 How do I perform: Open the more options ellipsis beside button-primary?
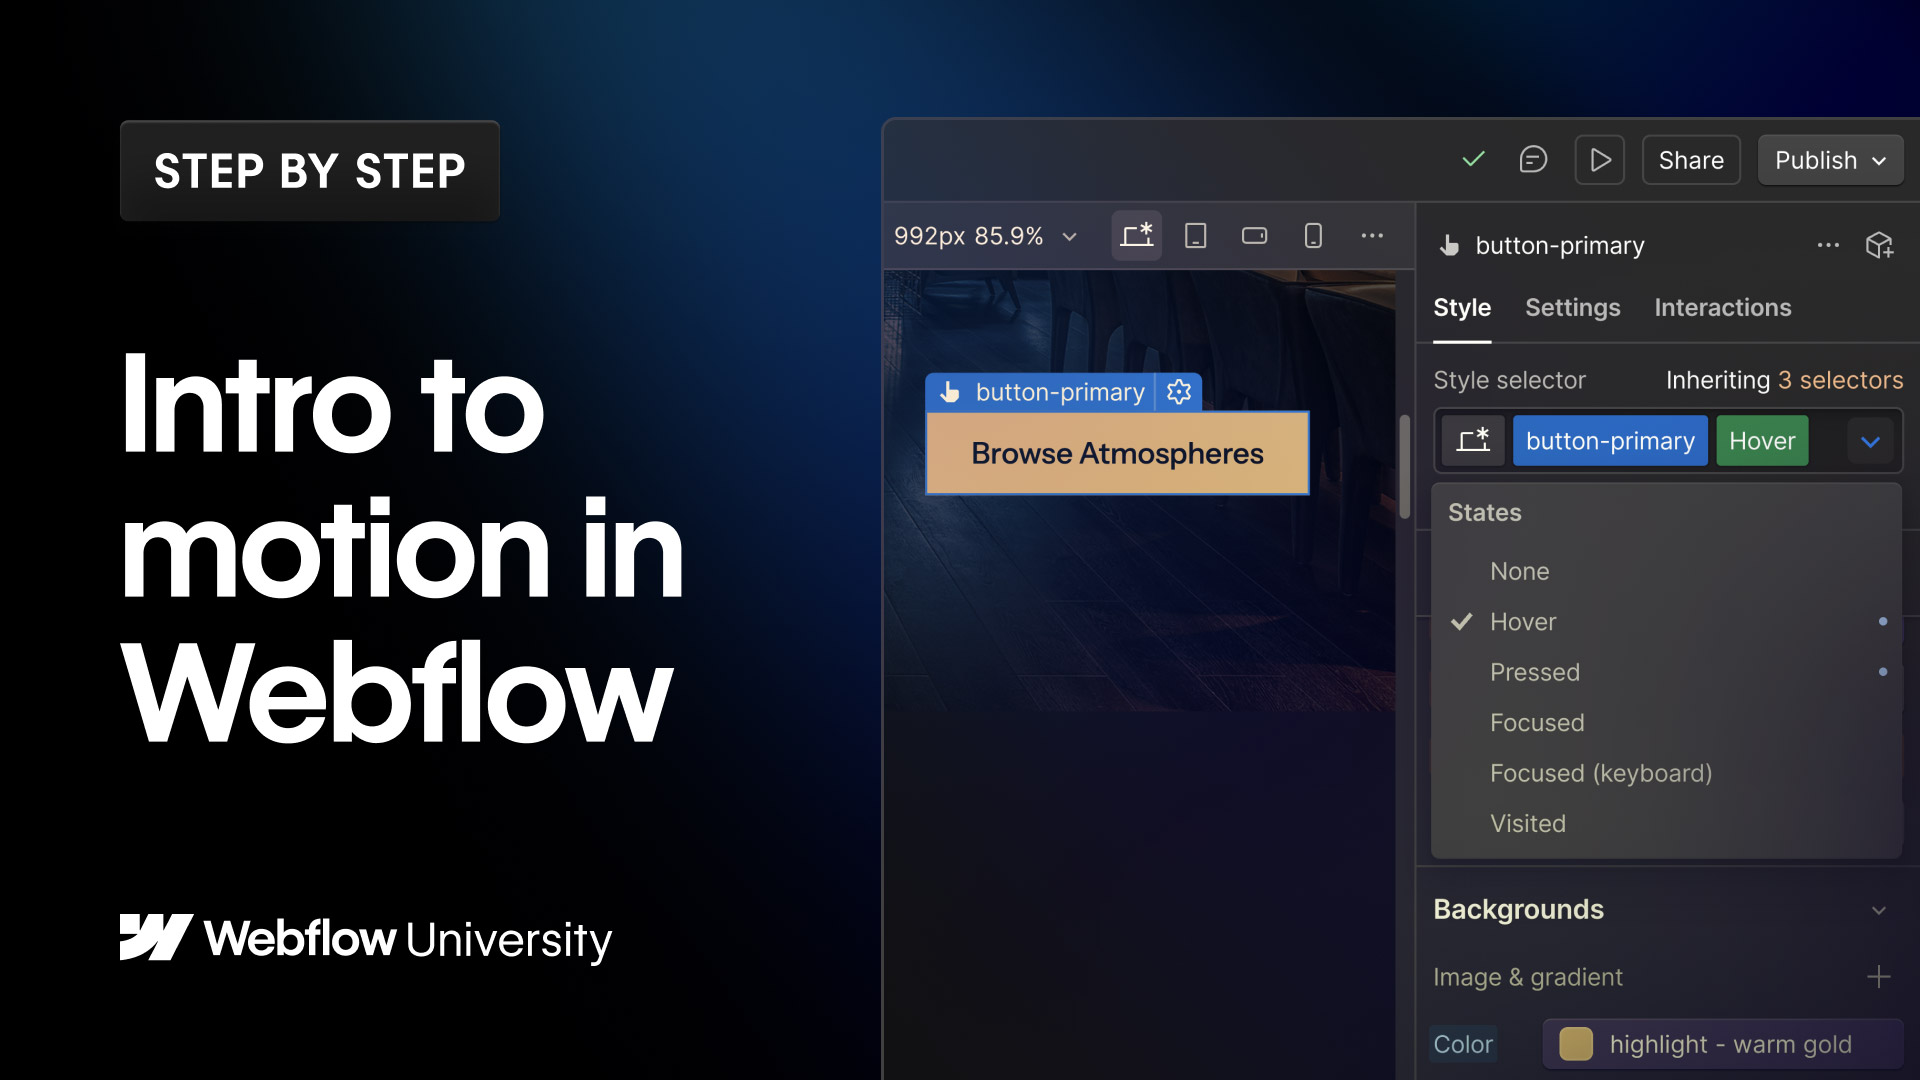pyautogui.click(x=1829, y=245)
